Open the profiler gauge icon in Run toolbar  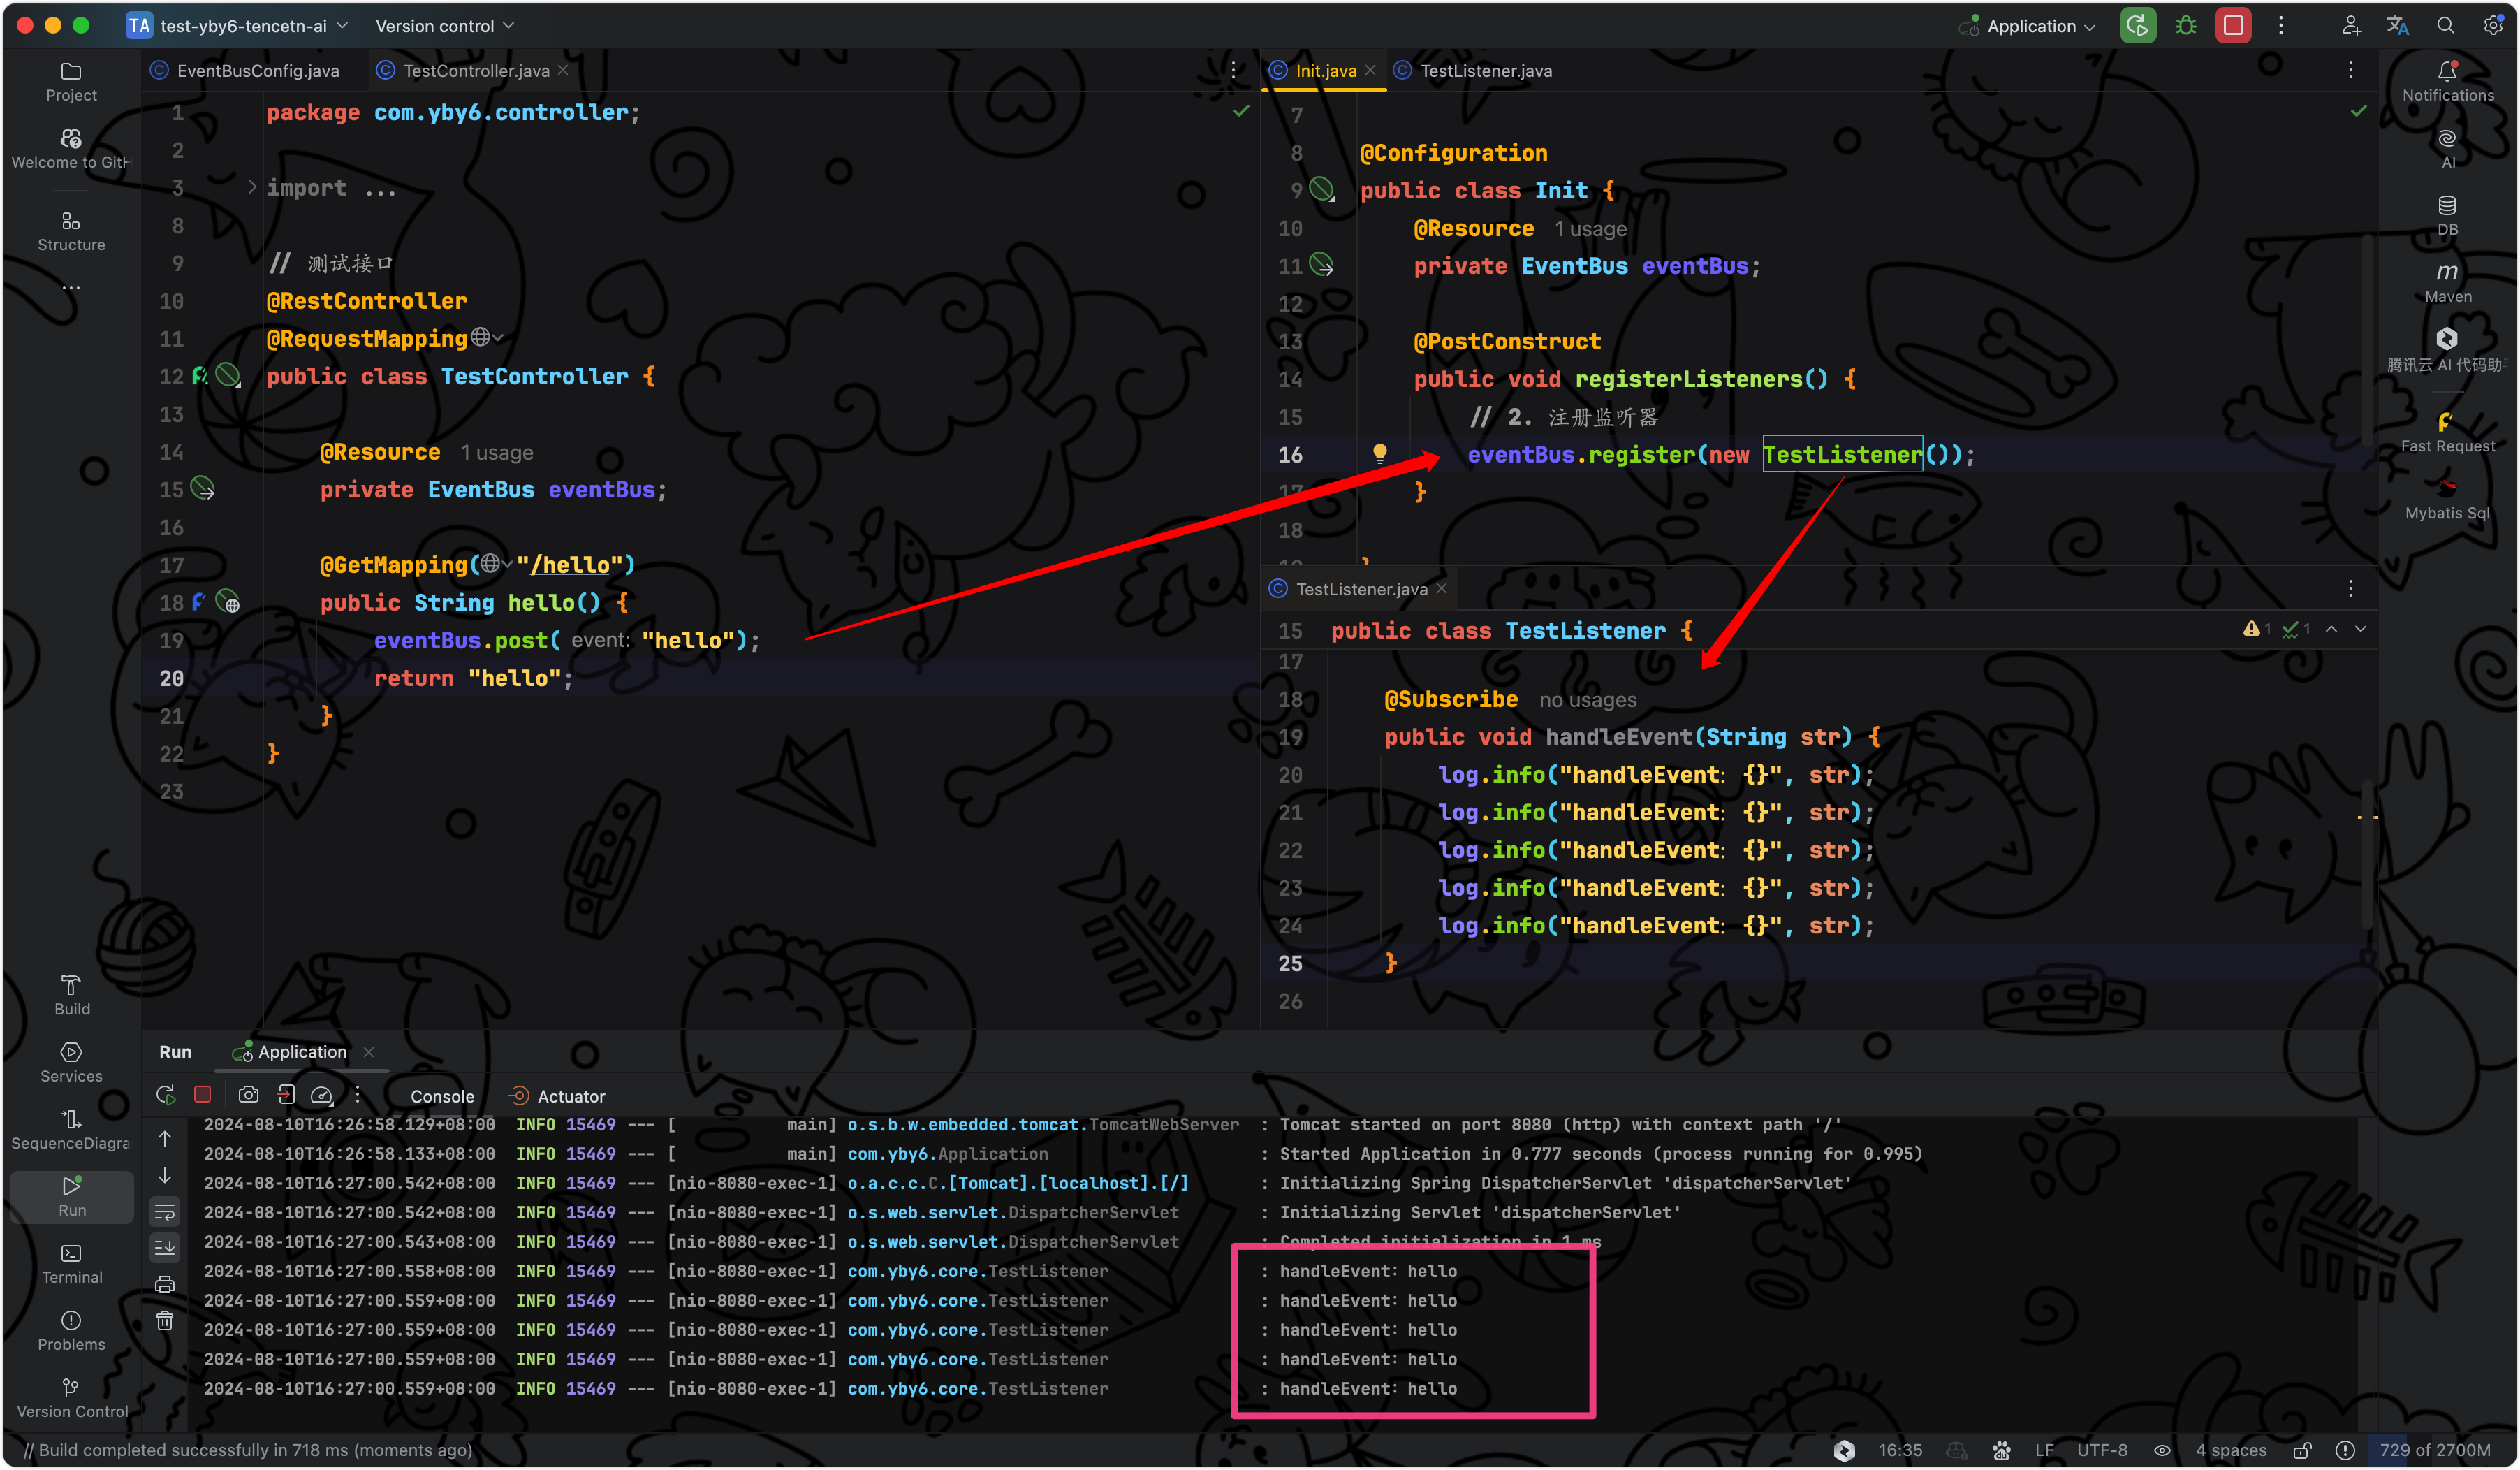(x=322, y=1095)
